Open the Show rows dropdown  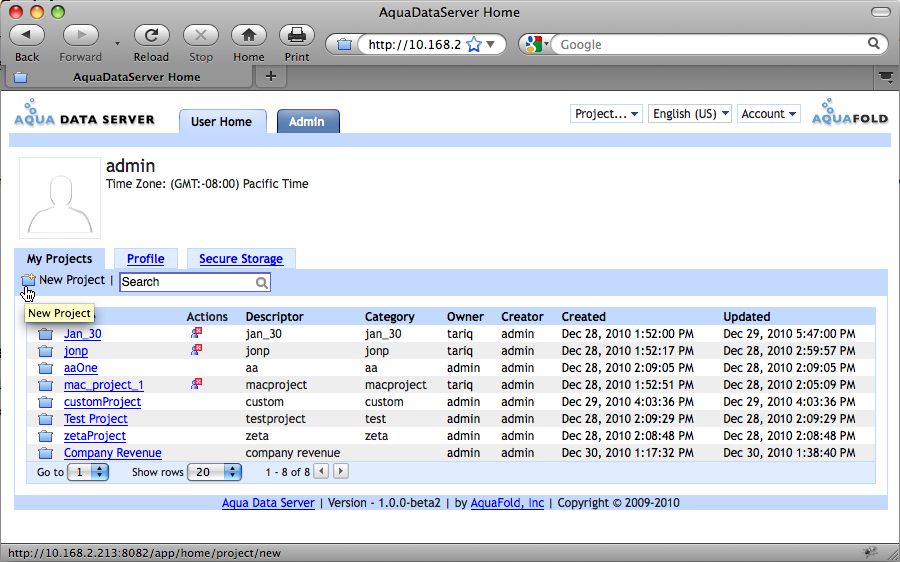215,472
